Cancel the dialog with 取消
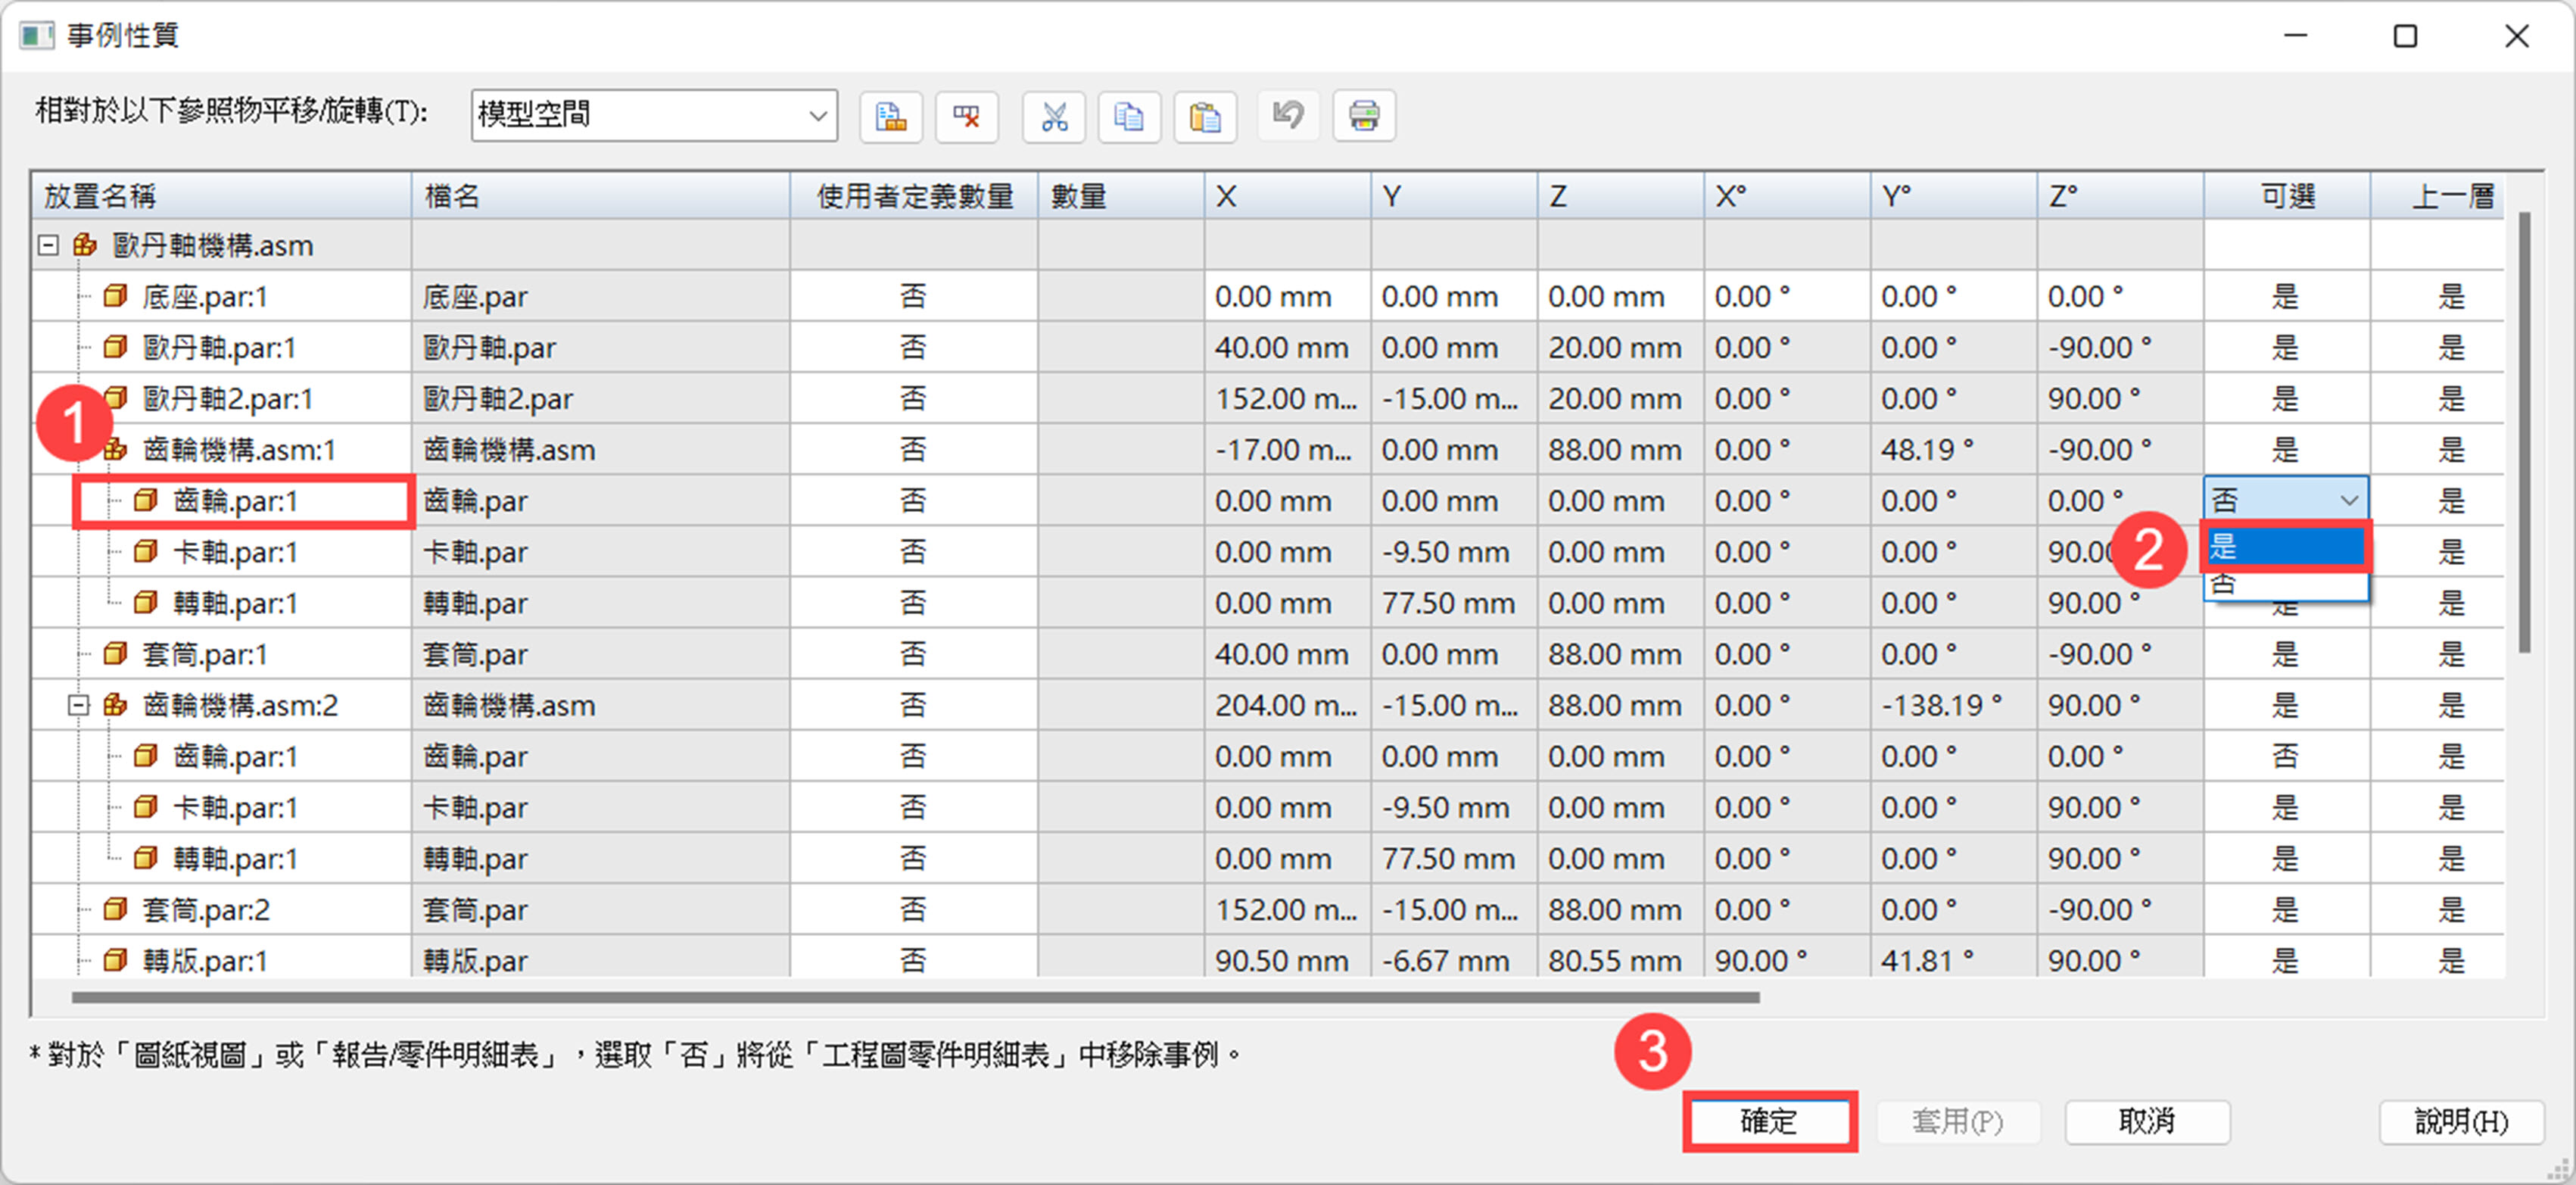2576x1185 pixels. pos(2147,1121)
